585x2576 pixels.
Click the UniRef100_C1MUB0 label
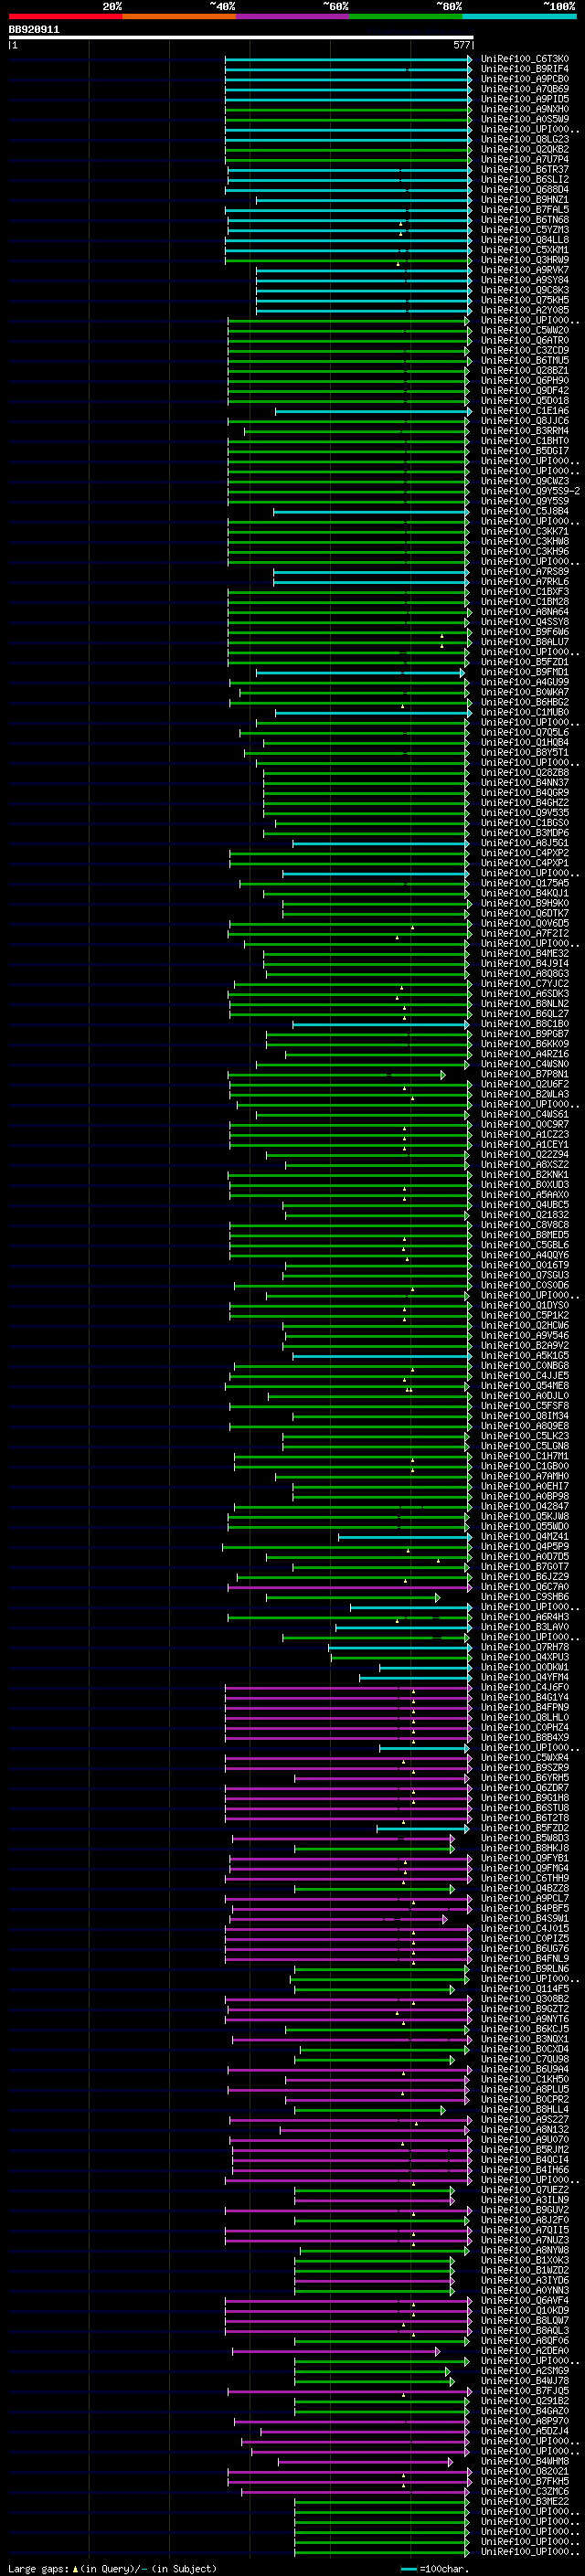tap(525, 712)
